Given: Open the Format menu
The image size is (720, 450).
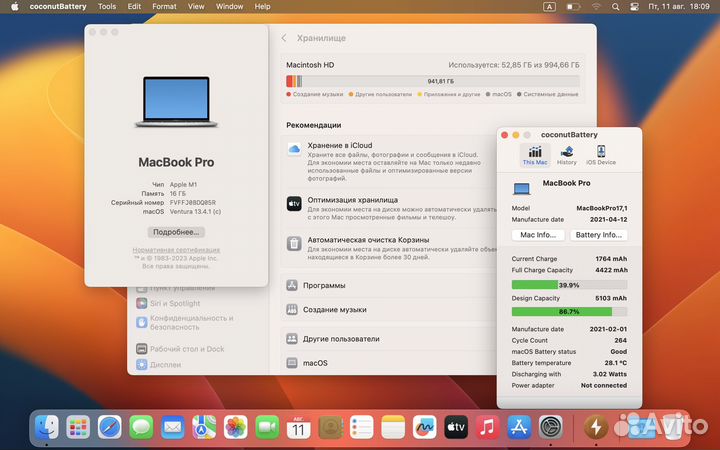Looking at the screenshot, I should click(x=164, y=6).
